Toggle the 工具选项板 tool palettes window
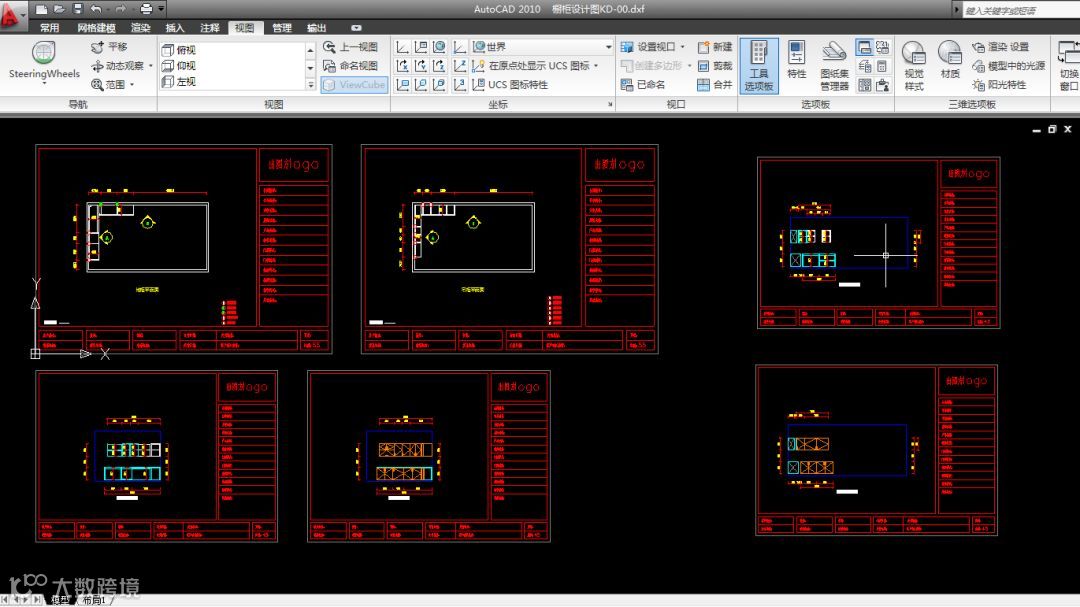This screenshot has height=607, width=1080. pos(759,65)
